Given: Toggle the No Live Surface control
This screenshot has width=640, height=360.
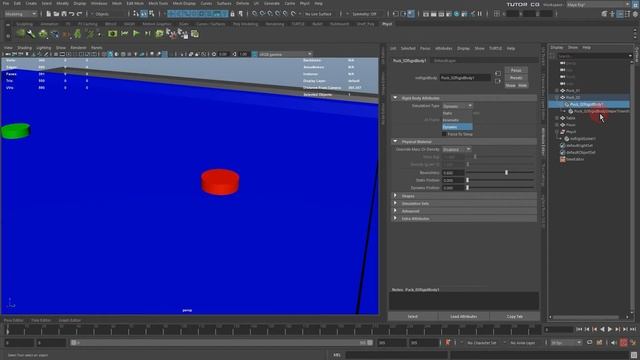Looking at the screenshot, I should pyautogui.click(x=318, y=14).
